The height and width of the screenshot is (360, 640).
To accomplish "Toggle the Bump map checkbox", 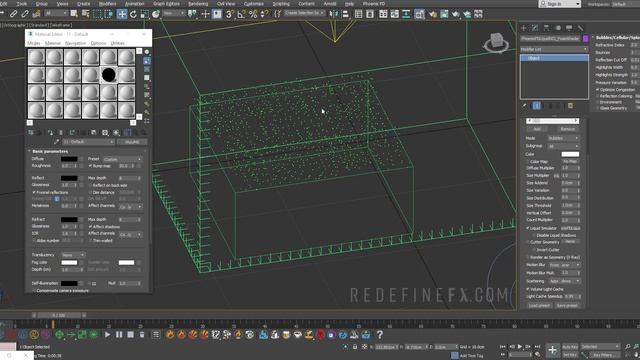I will pyautogui.click(x=91, y=166).
